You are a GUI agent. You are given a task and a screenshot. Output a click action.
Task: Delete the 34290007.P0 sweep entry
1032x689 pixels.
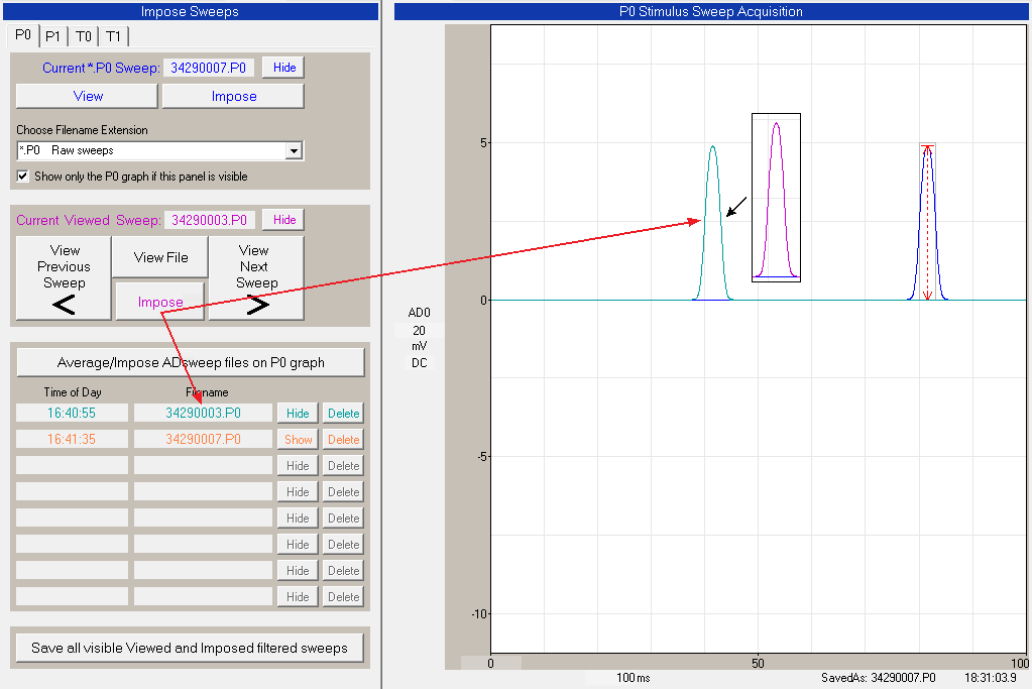pyautogui.click(x=343, y=439)
